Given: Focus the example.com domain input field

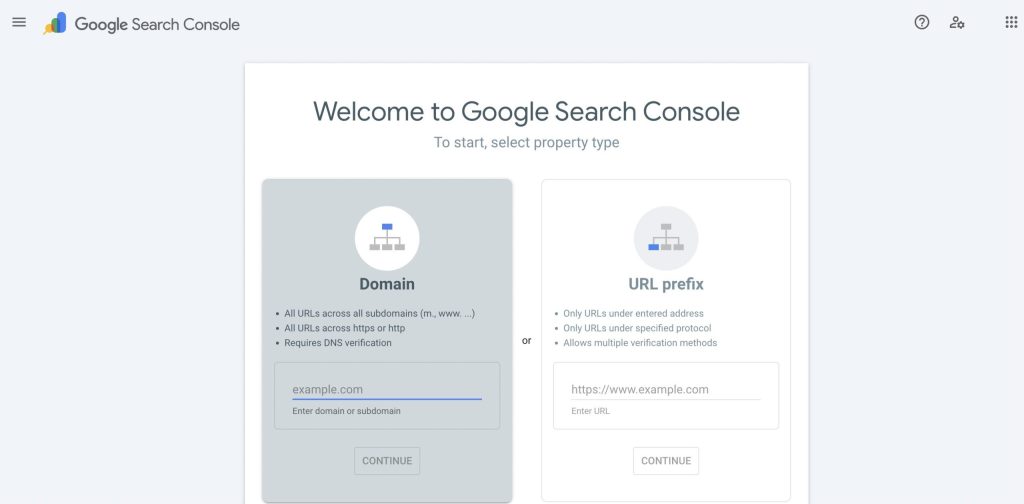Looking at the screenshot, I should click(x=387, y=389).
